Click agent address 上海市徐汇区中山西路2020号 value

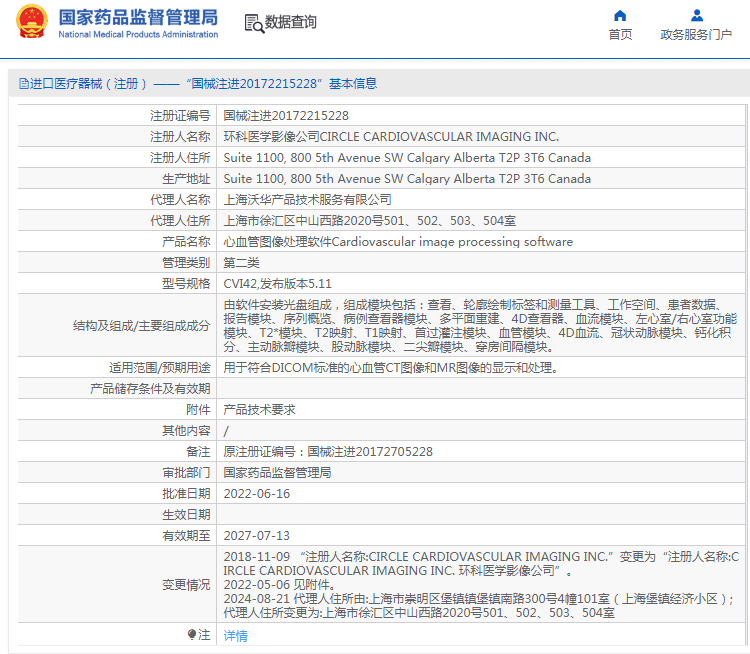[x=370, y=221]
